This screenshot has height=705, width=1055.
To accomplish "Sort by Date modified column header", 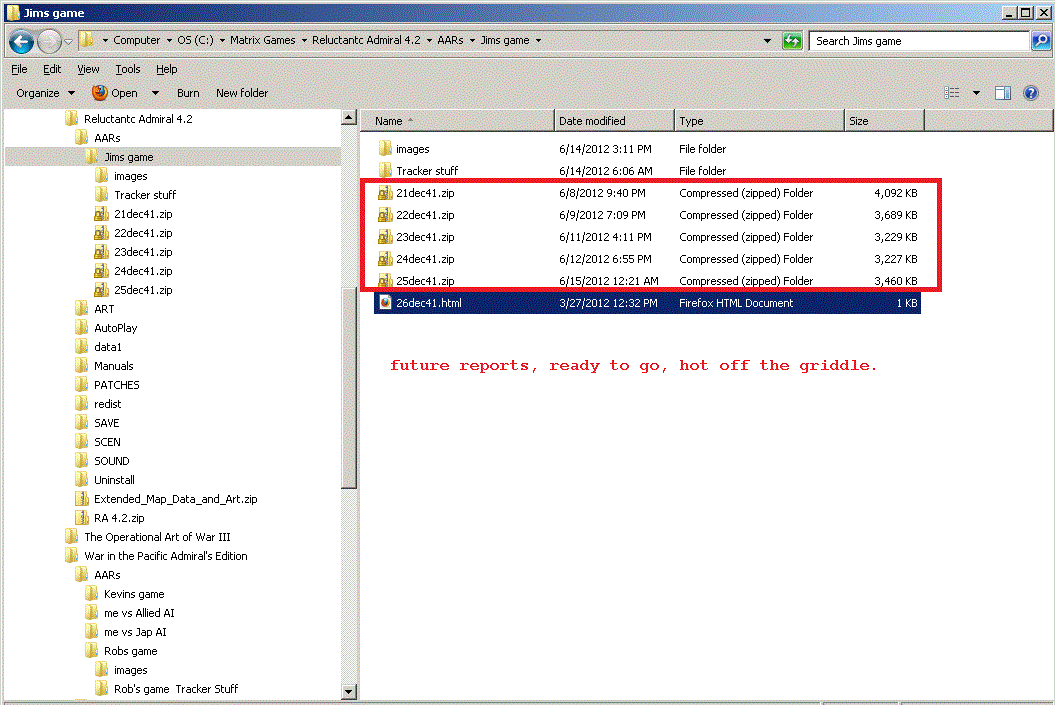I will pyautogui.click(x=614, y=121).
